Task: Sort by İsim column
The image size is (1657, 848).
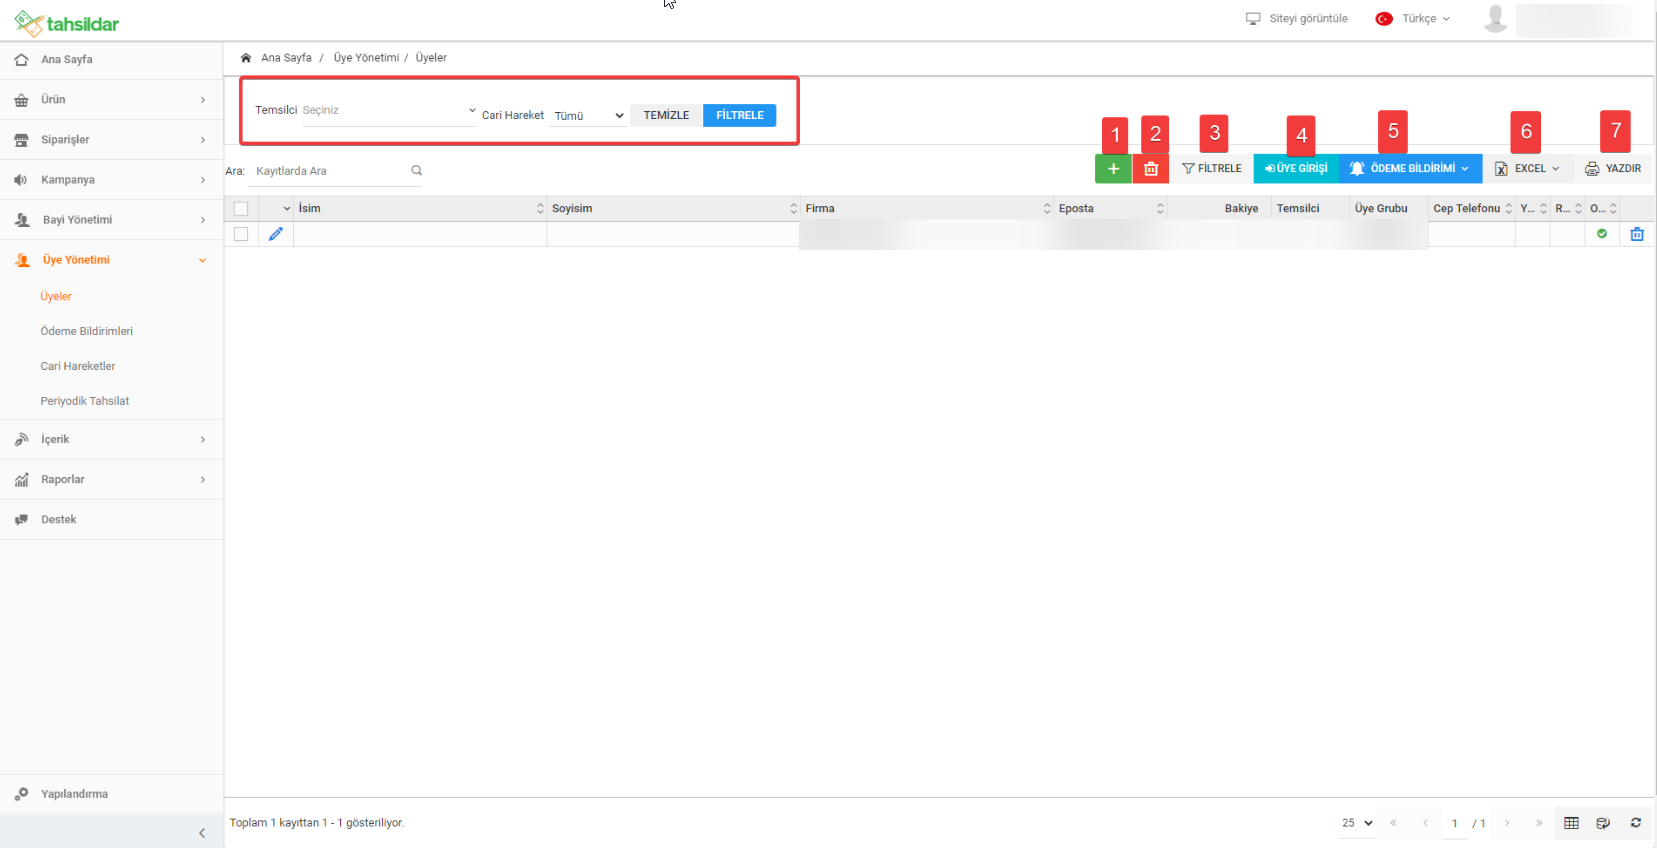Action: 420,209
